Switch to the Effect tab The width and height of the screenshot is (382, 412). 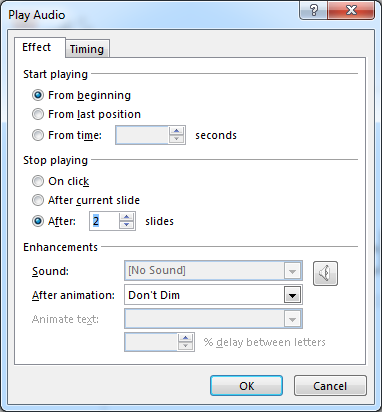37,47
